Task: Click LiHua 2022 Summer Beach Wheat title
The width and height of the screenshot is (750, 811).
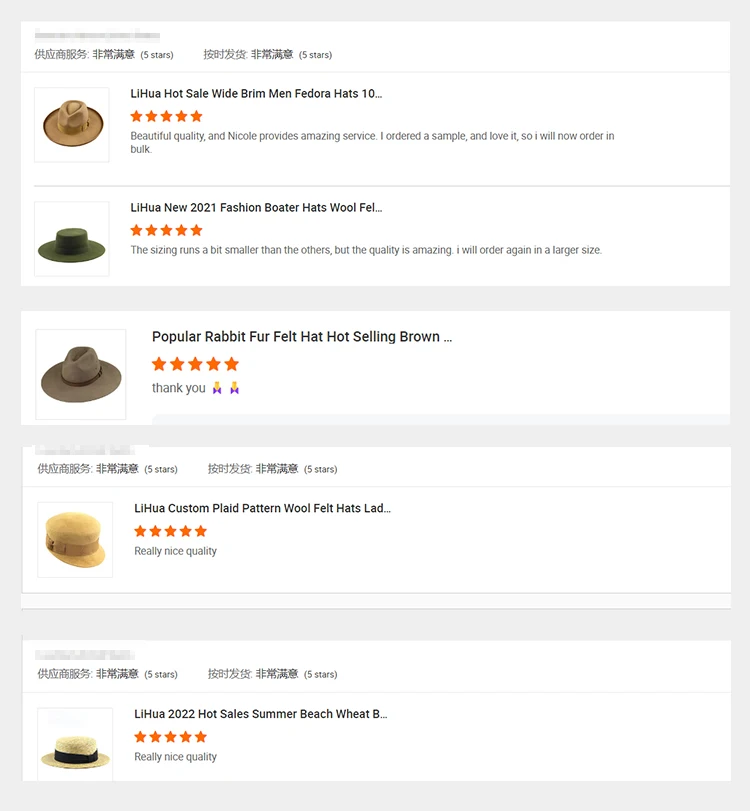Action: [260, 714]
